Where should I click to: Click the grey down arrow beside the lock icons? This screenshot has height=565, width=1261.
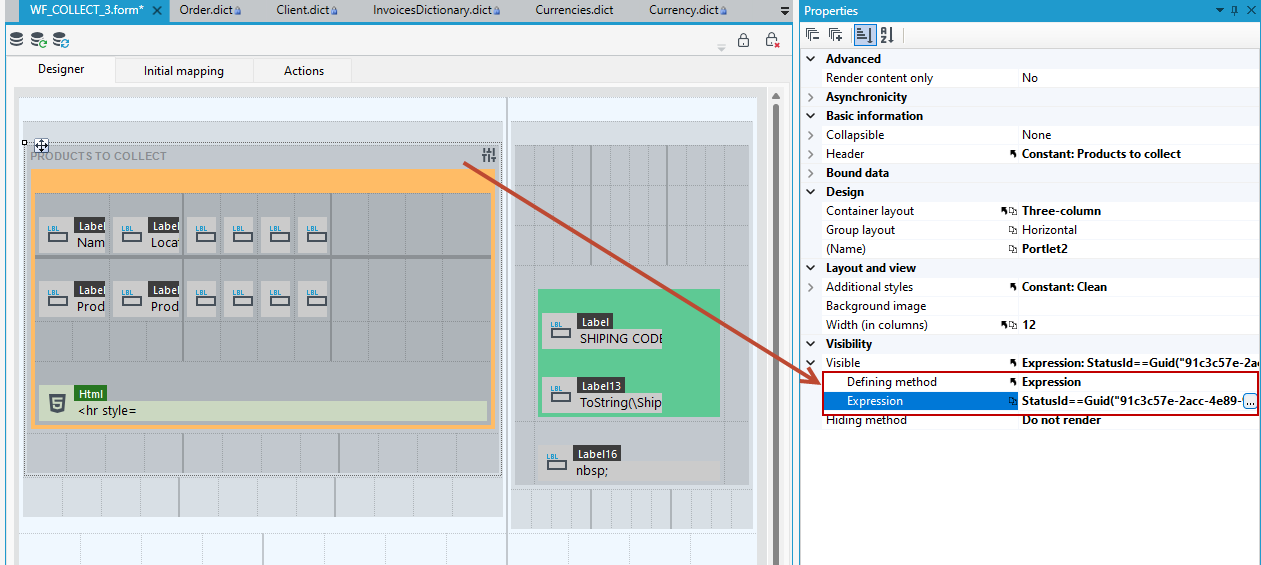[x=721, y=47]
